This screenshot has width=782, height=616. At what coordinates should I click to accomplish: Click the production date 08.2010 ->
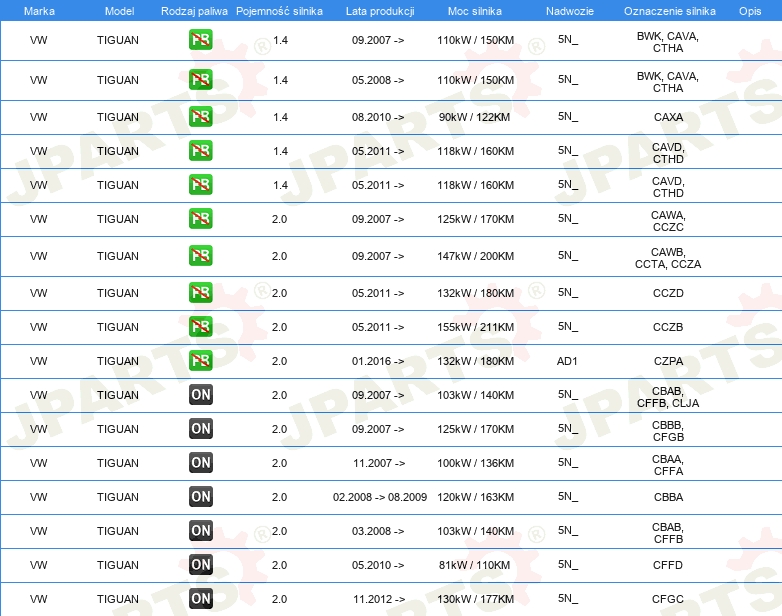pyautogui.click(x=378, y=117)
